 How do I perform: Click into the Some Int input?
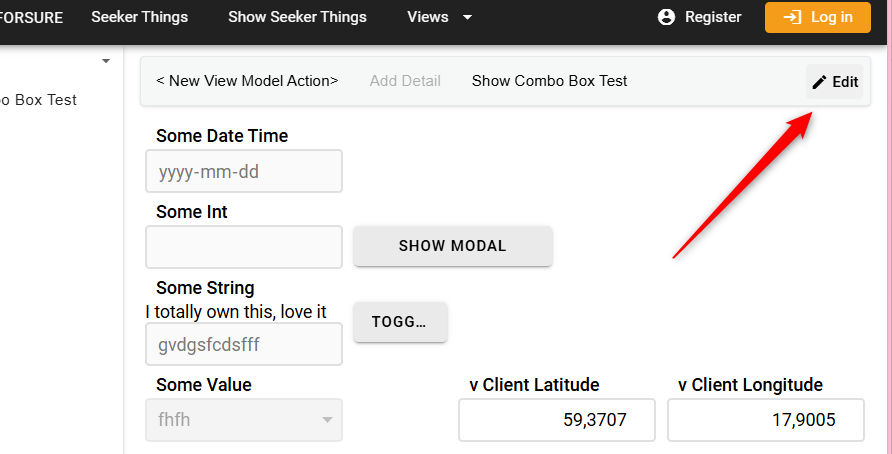[243, 247]
